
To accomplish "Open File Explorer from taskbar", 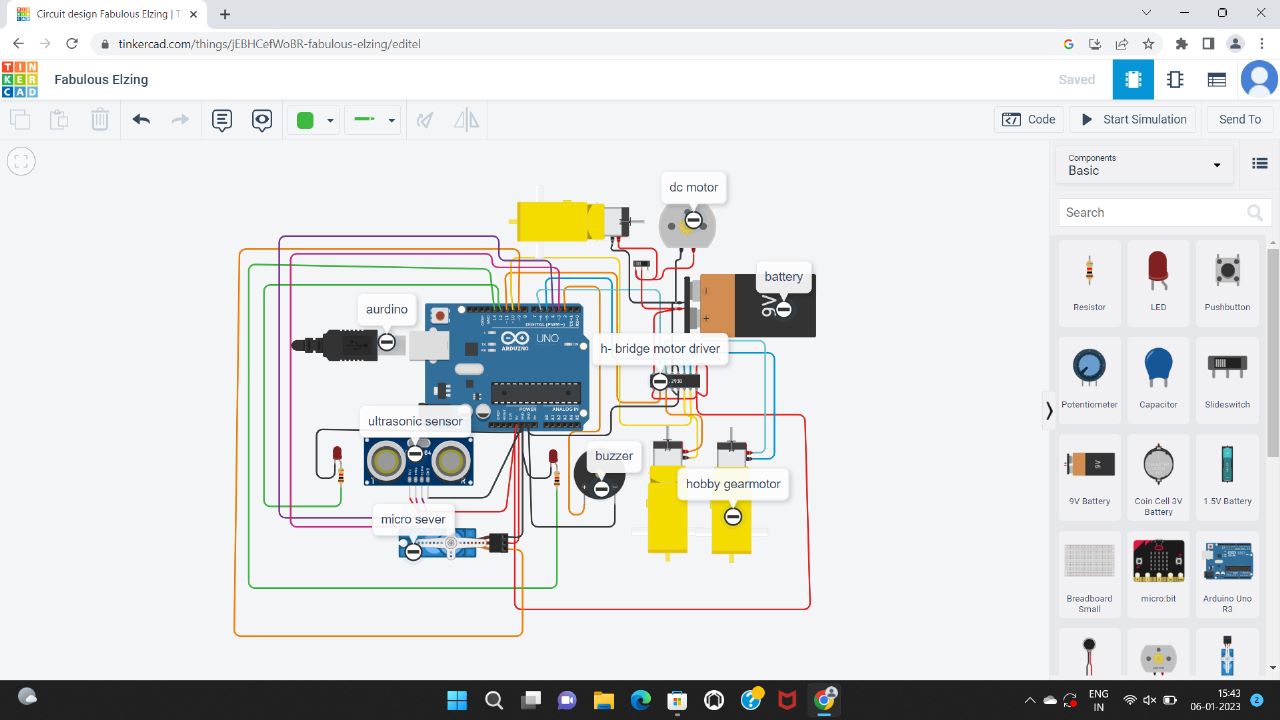I will (x=603, y=699).
